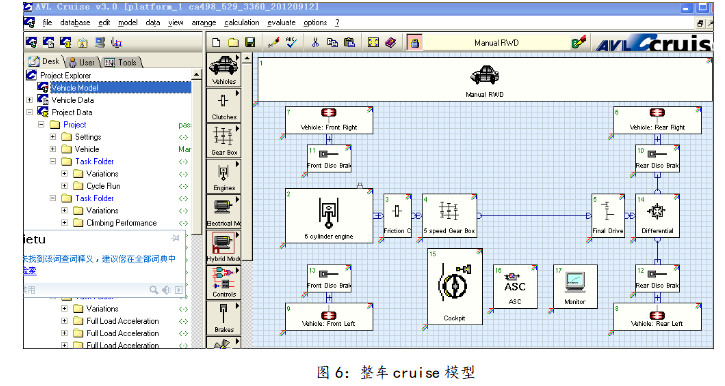Select the Vehicles component palette
The width and height of the screenshot is (725, 386).
point(224,70)
